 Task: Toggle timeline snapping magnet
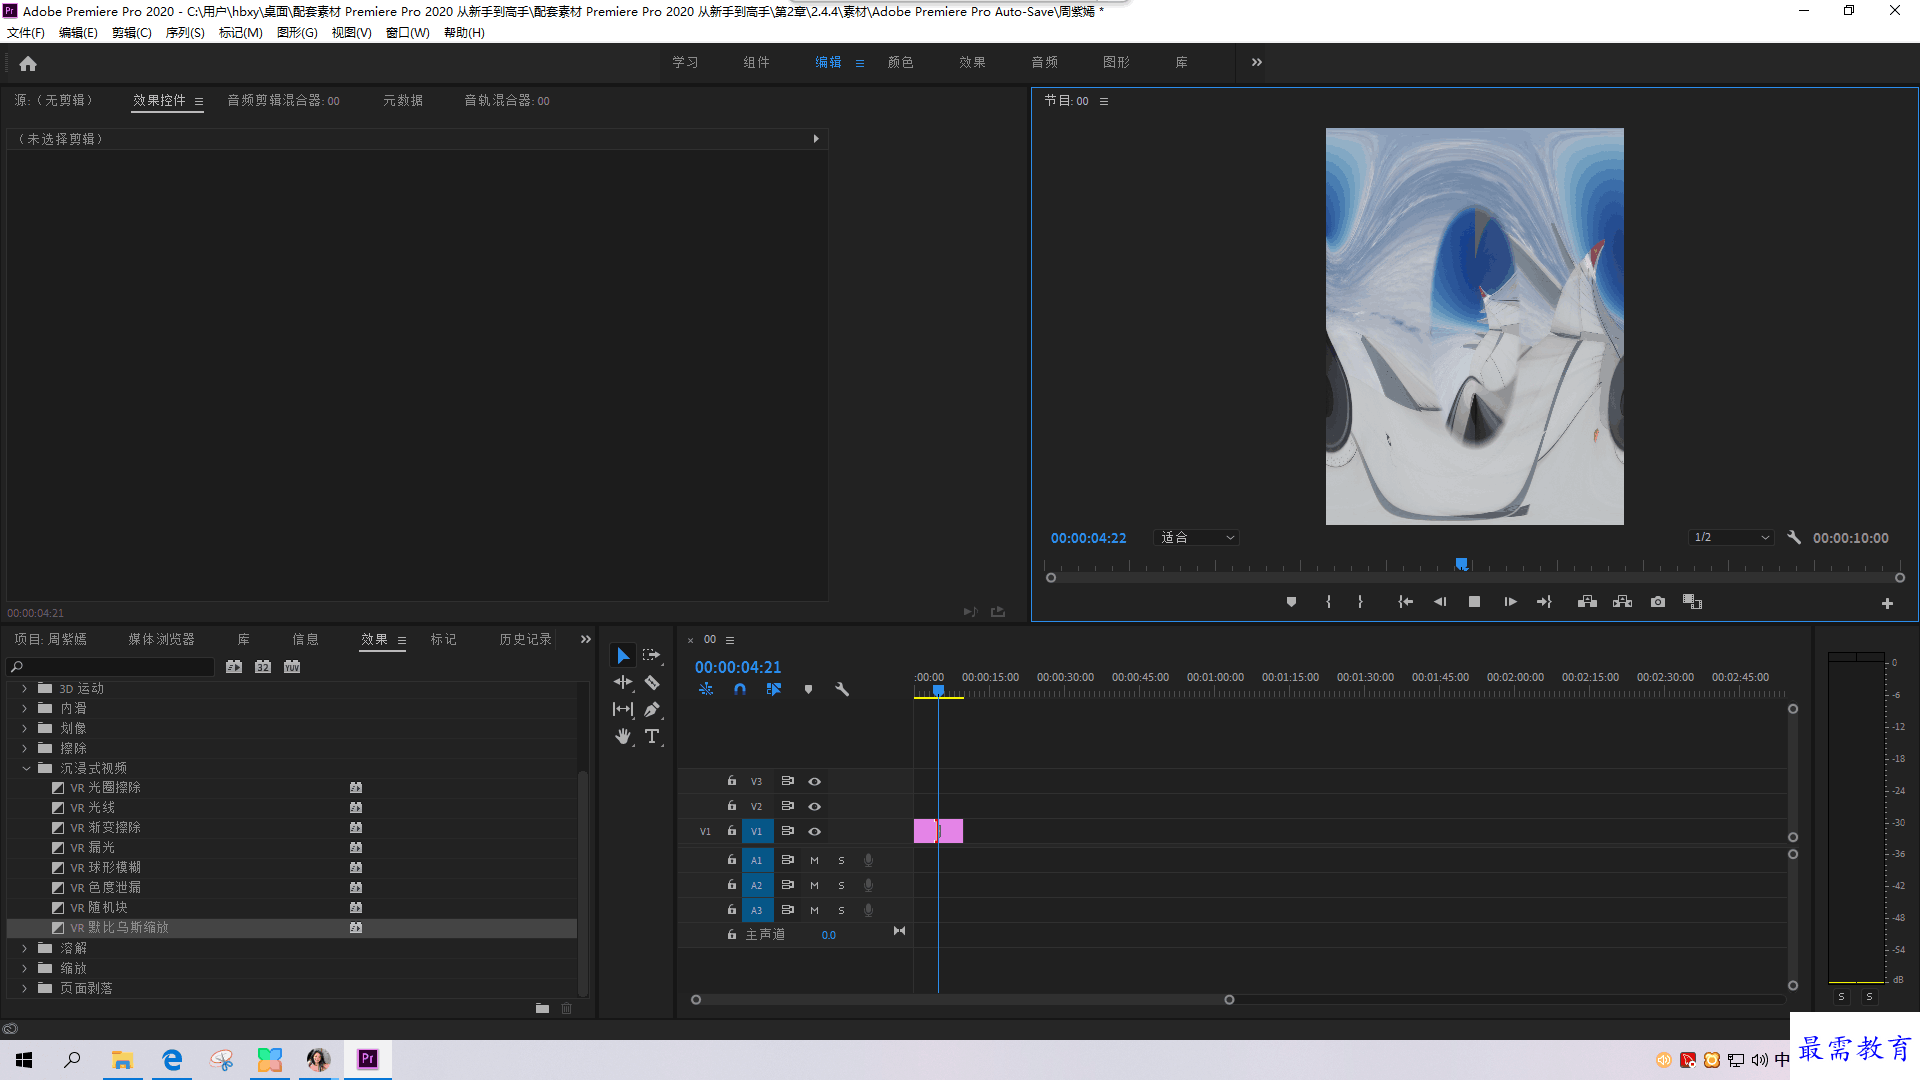pyautogui.click(x=740, y=689)
